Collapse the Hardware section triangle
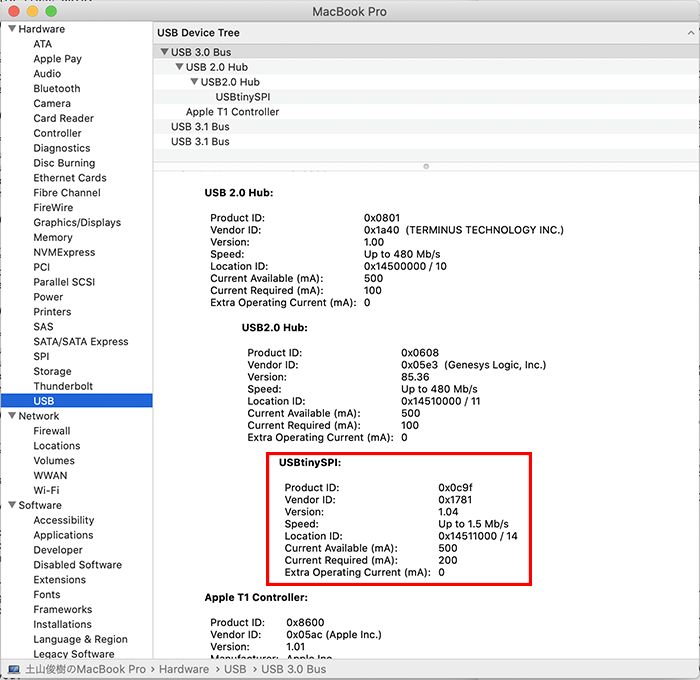Screen dimensions: 700x680 pos(12,29)
